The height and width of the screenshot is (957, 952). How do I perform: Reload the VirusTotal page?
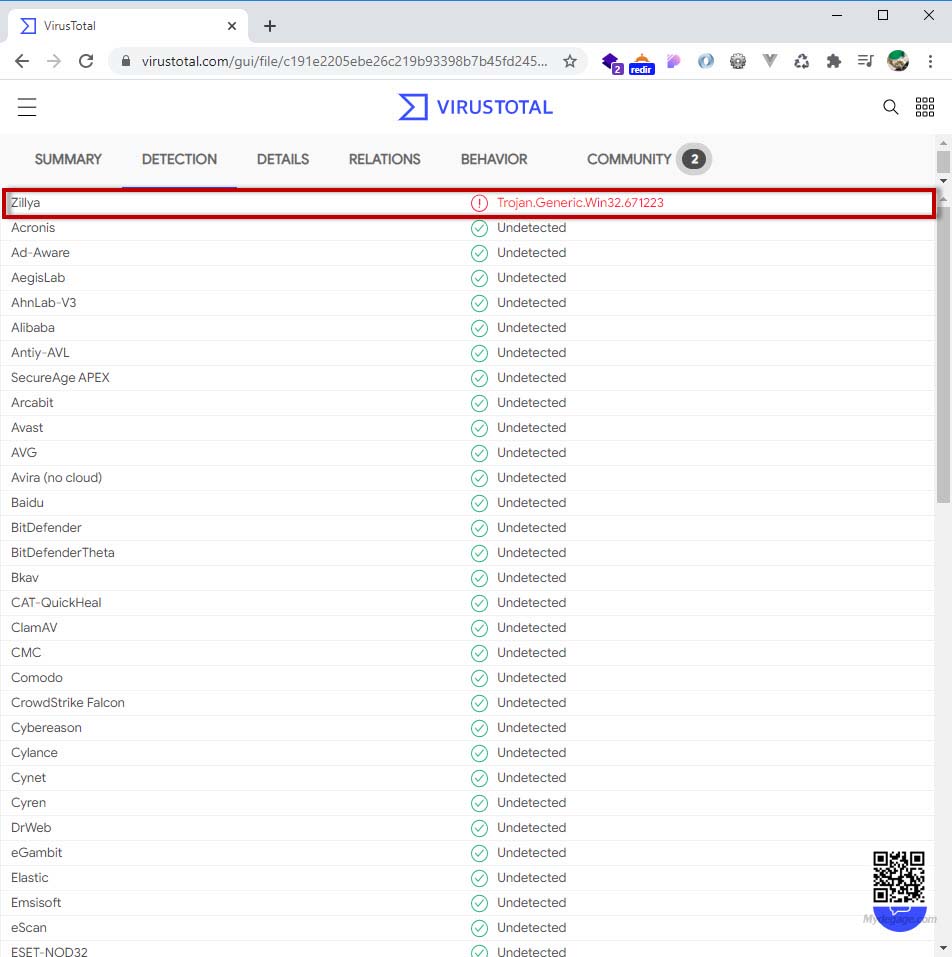[x=86, y=61]
